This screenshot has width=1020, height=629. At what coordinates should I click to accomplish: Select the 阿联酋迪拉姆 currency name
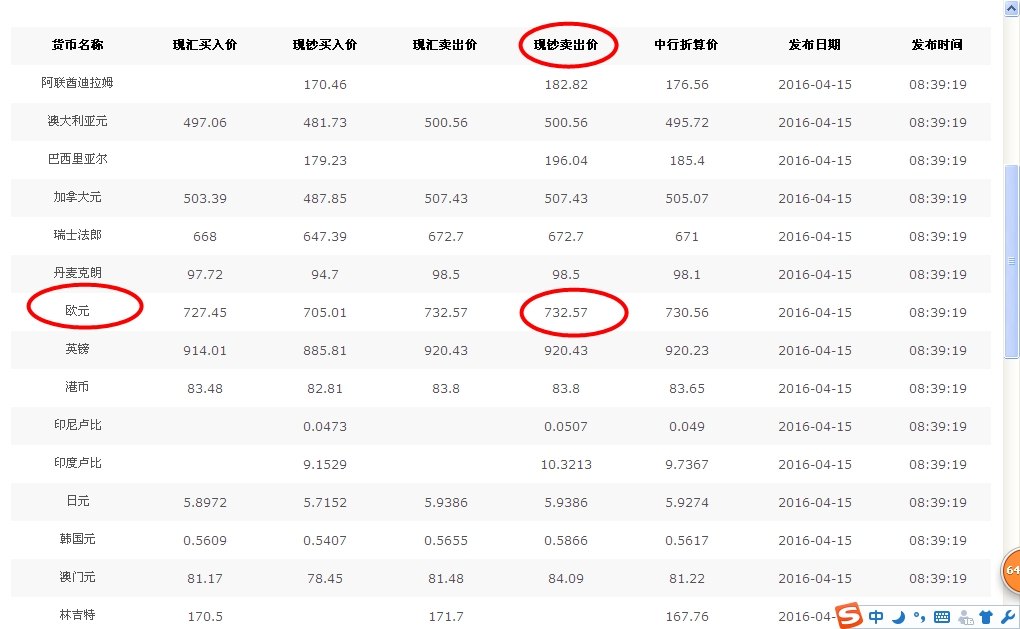77,83
